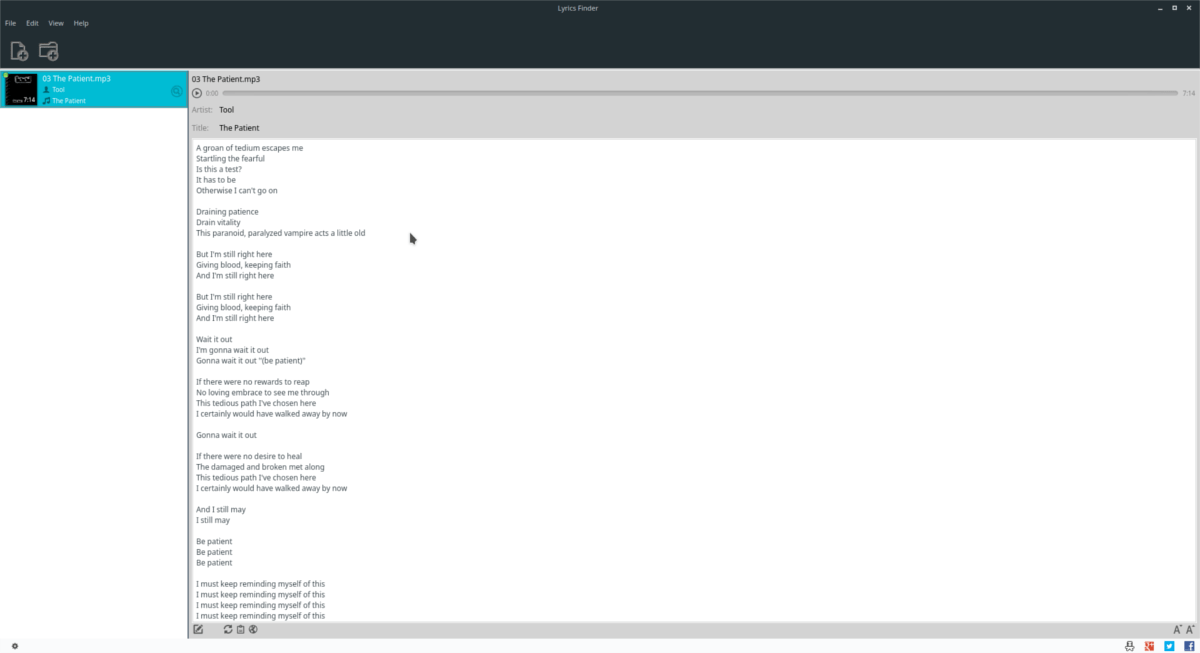Decrease the lyrics font size
This screenshot has height=653, width=1200.
click(1177, 630)
